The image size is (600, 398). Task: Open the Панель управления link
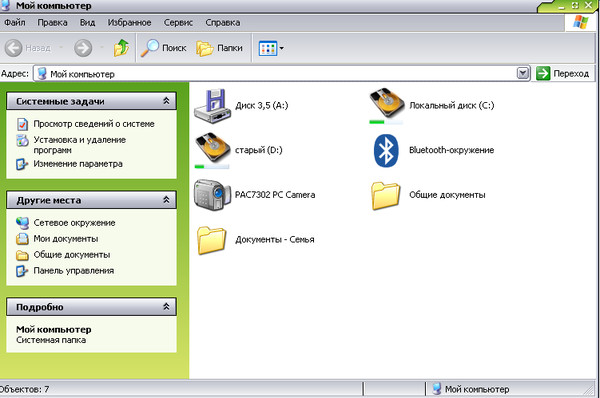[x=74, y=271]
